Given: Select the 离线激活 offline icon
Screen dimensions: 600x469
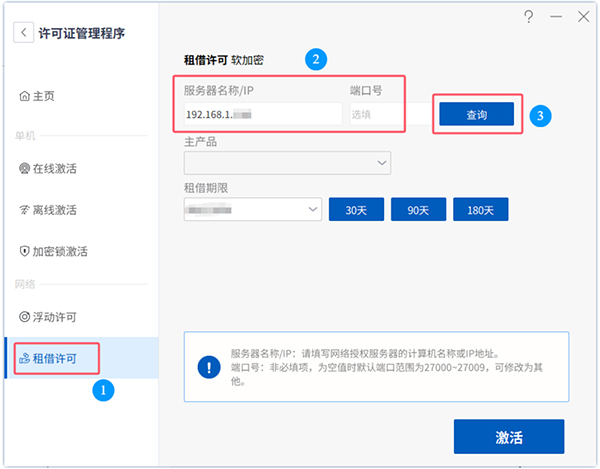Looking at the screenshot, I should tap(24, 210).
